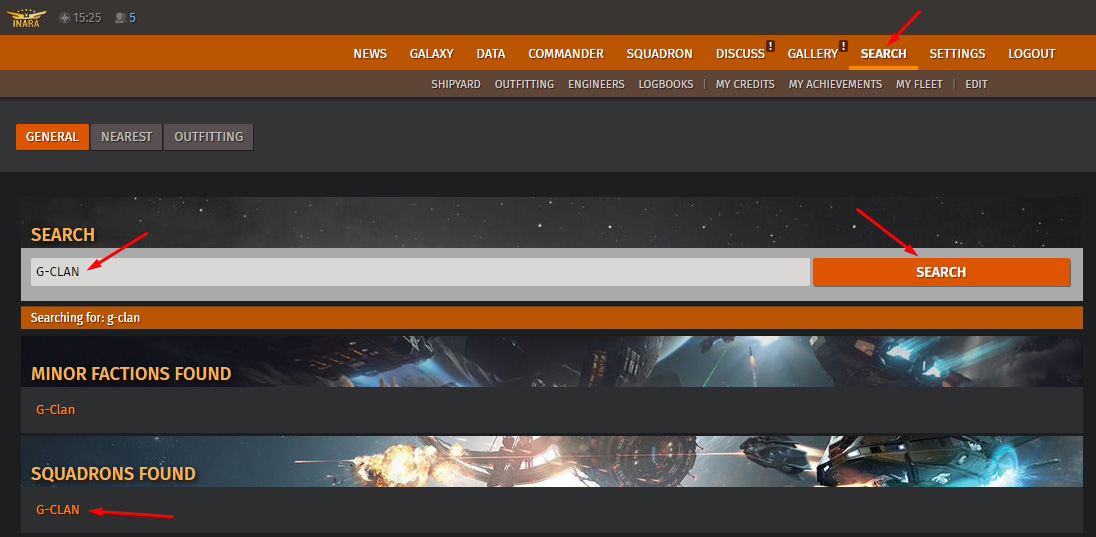Open the Commander menu

coord(565,54)
